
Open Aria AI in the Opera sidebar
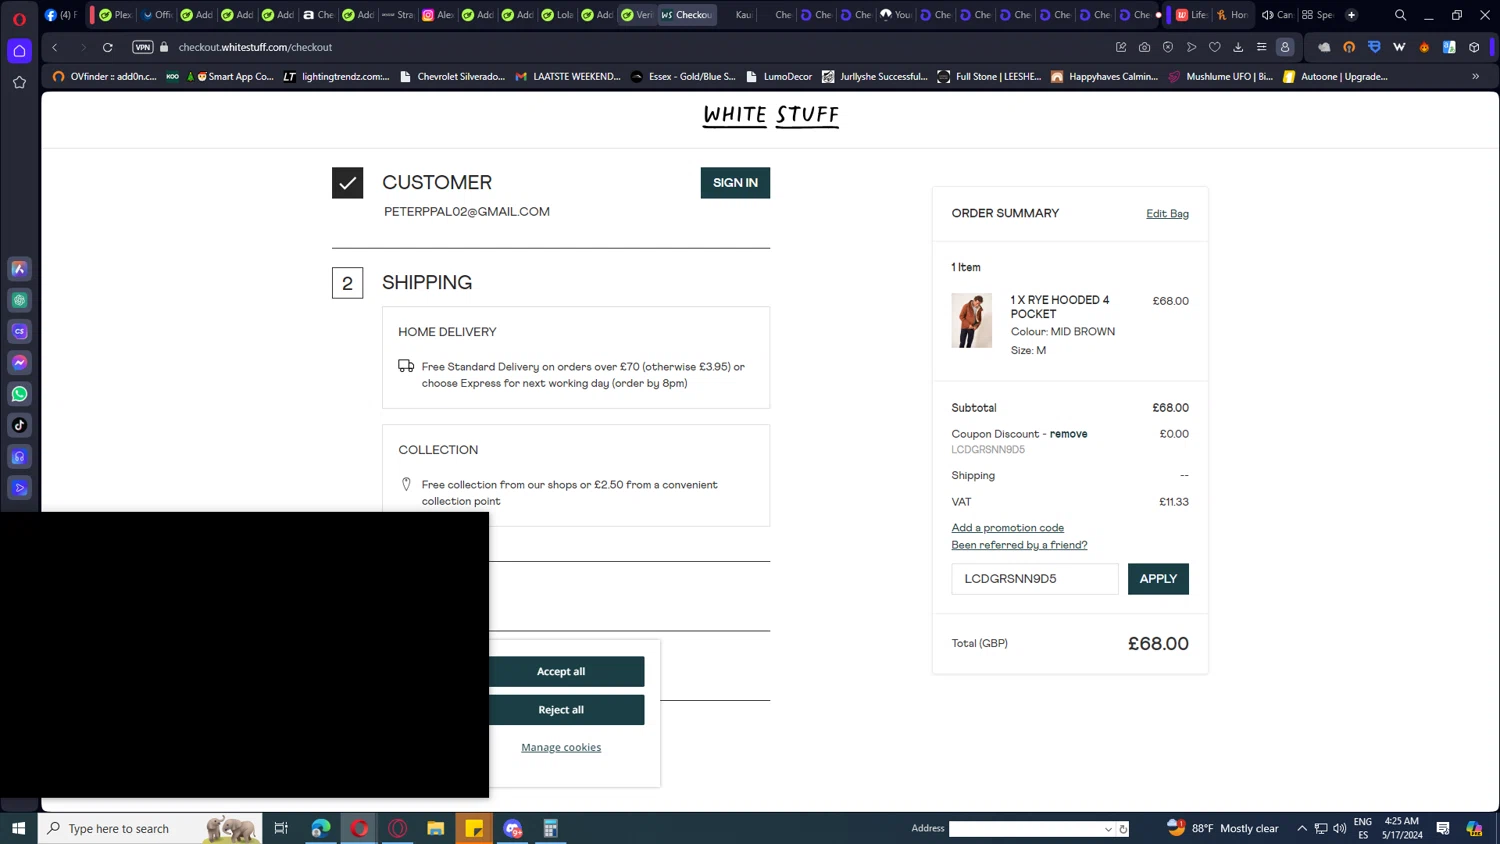click(19, 269)
